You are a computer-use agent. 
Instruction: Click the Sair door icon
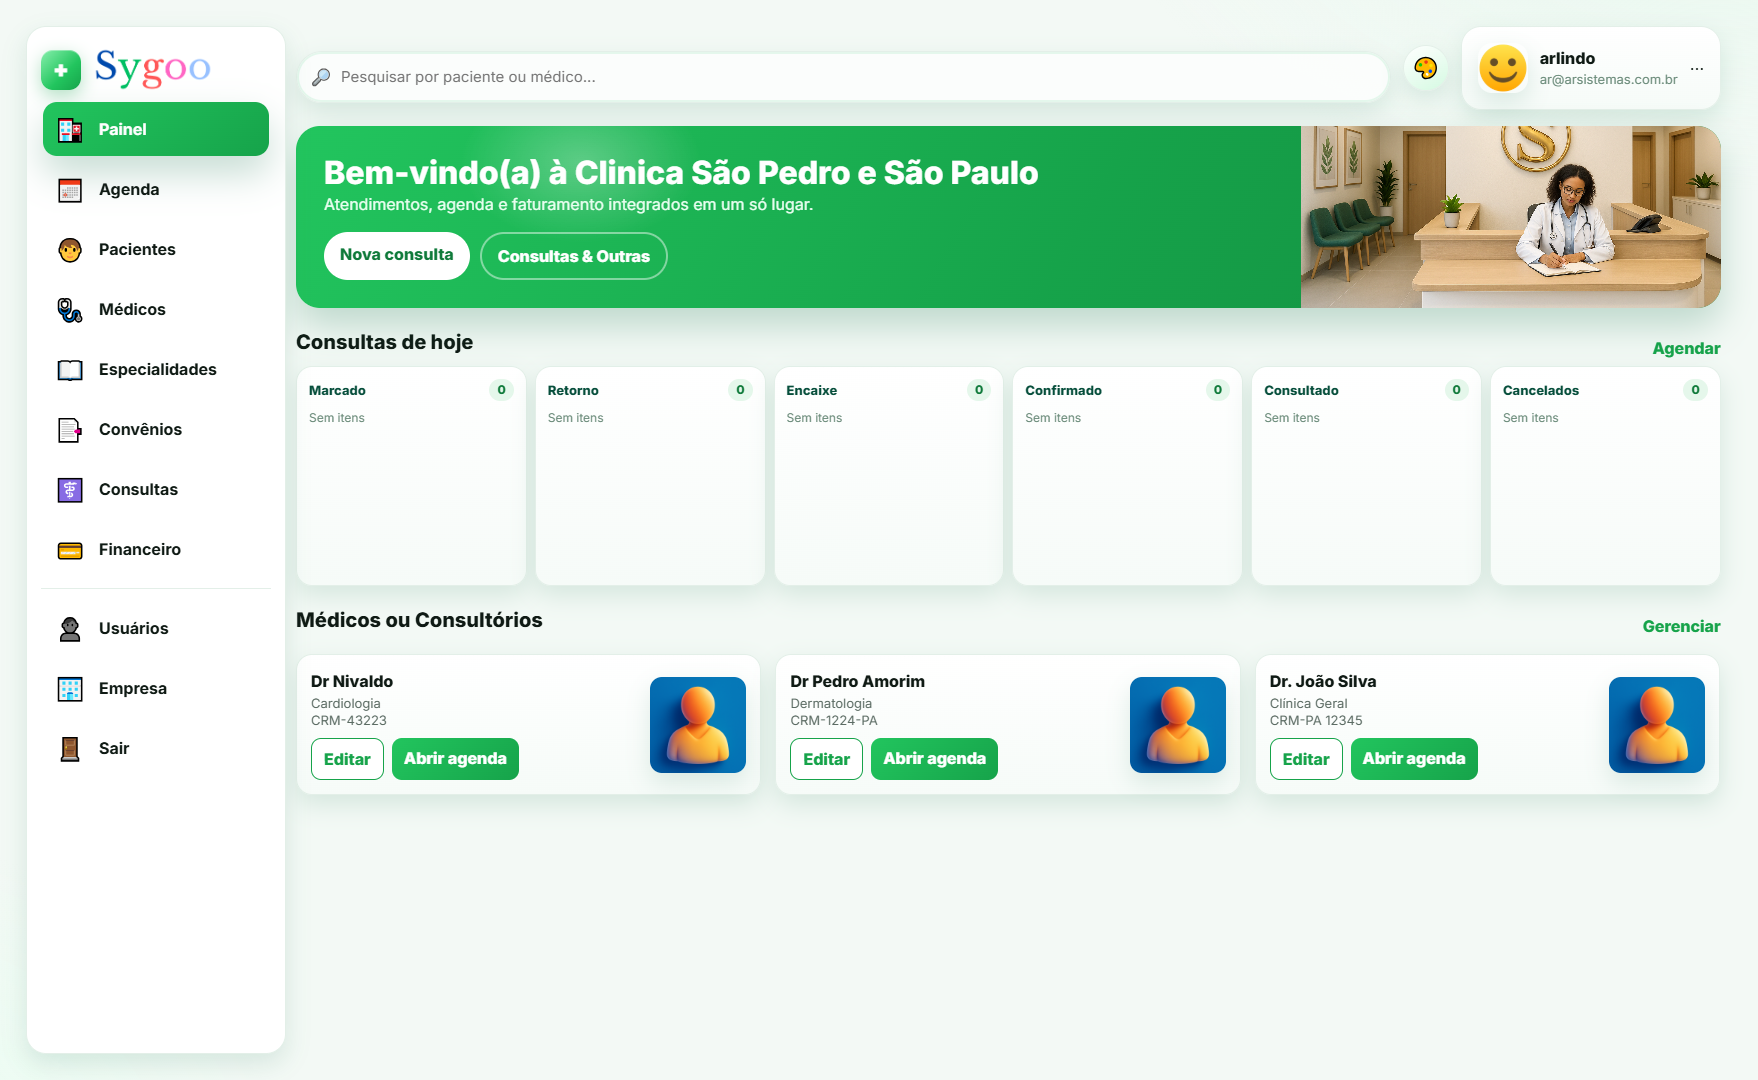pos(70,749)
